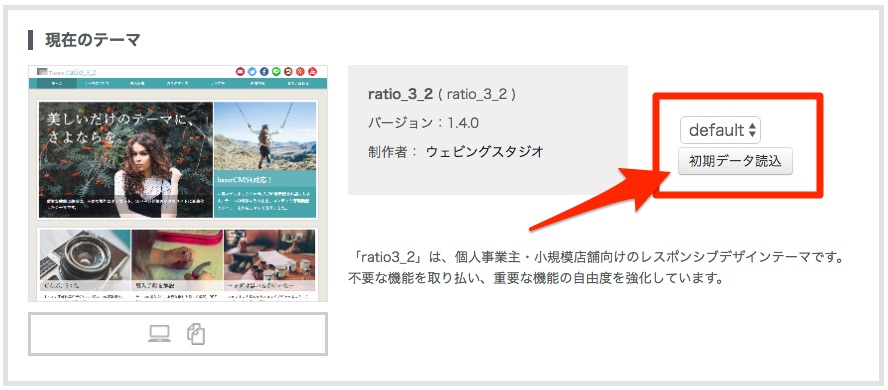
Task: Click the bold ratio_3_2 theme name
Action: click(399, 95)
